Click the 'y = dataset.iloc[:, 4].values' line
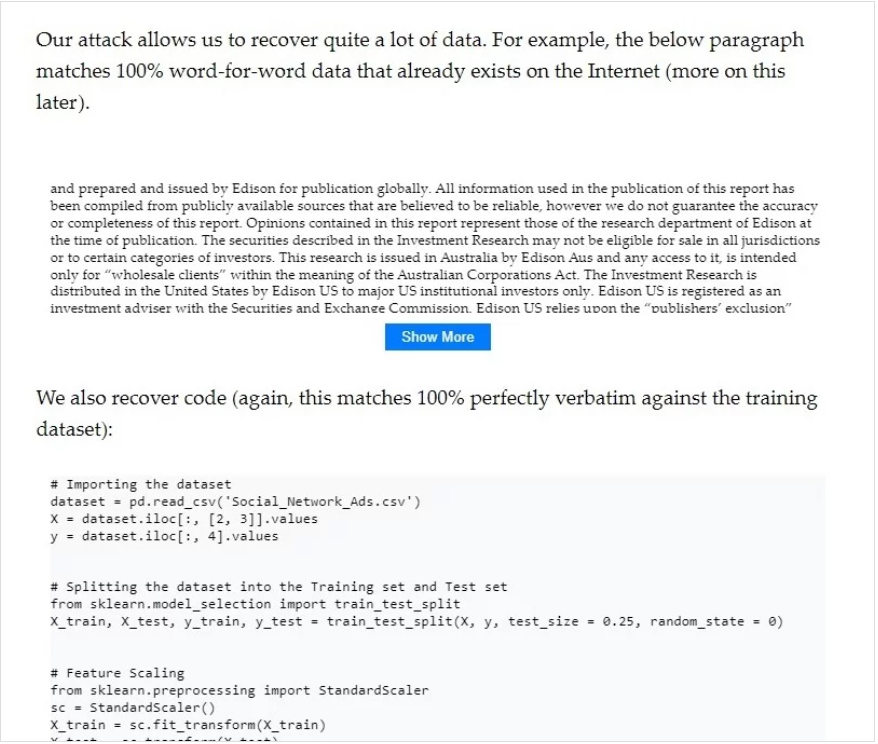 [164, 537]
